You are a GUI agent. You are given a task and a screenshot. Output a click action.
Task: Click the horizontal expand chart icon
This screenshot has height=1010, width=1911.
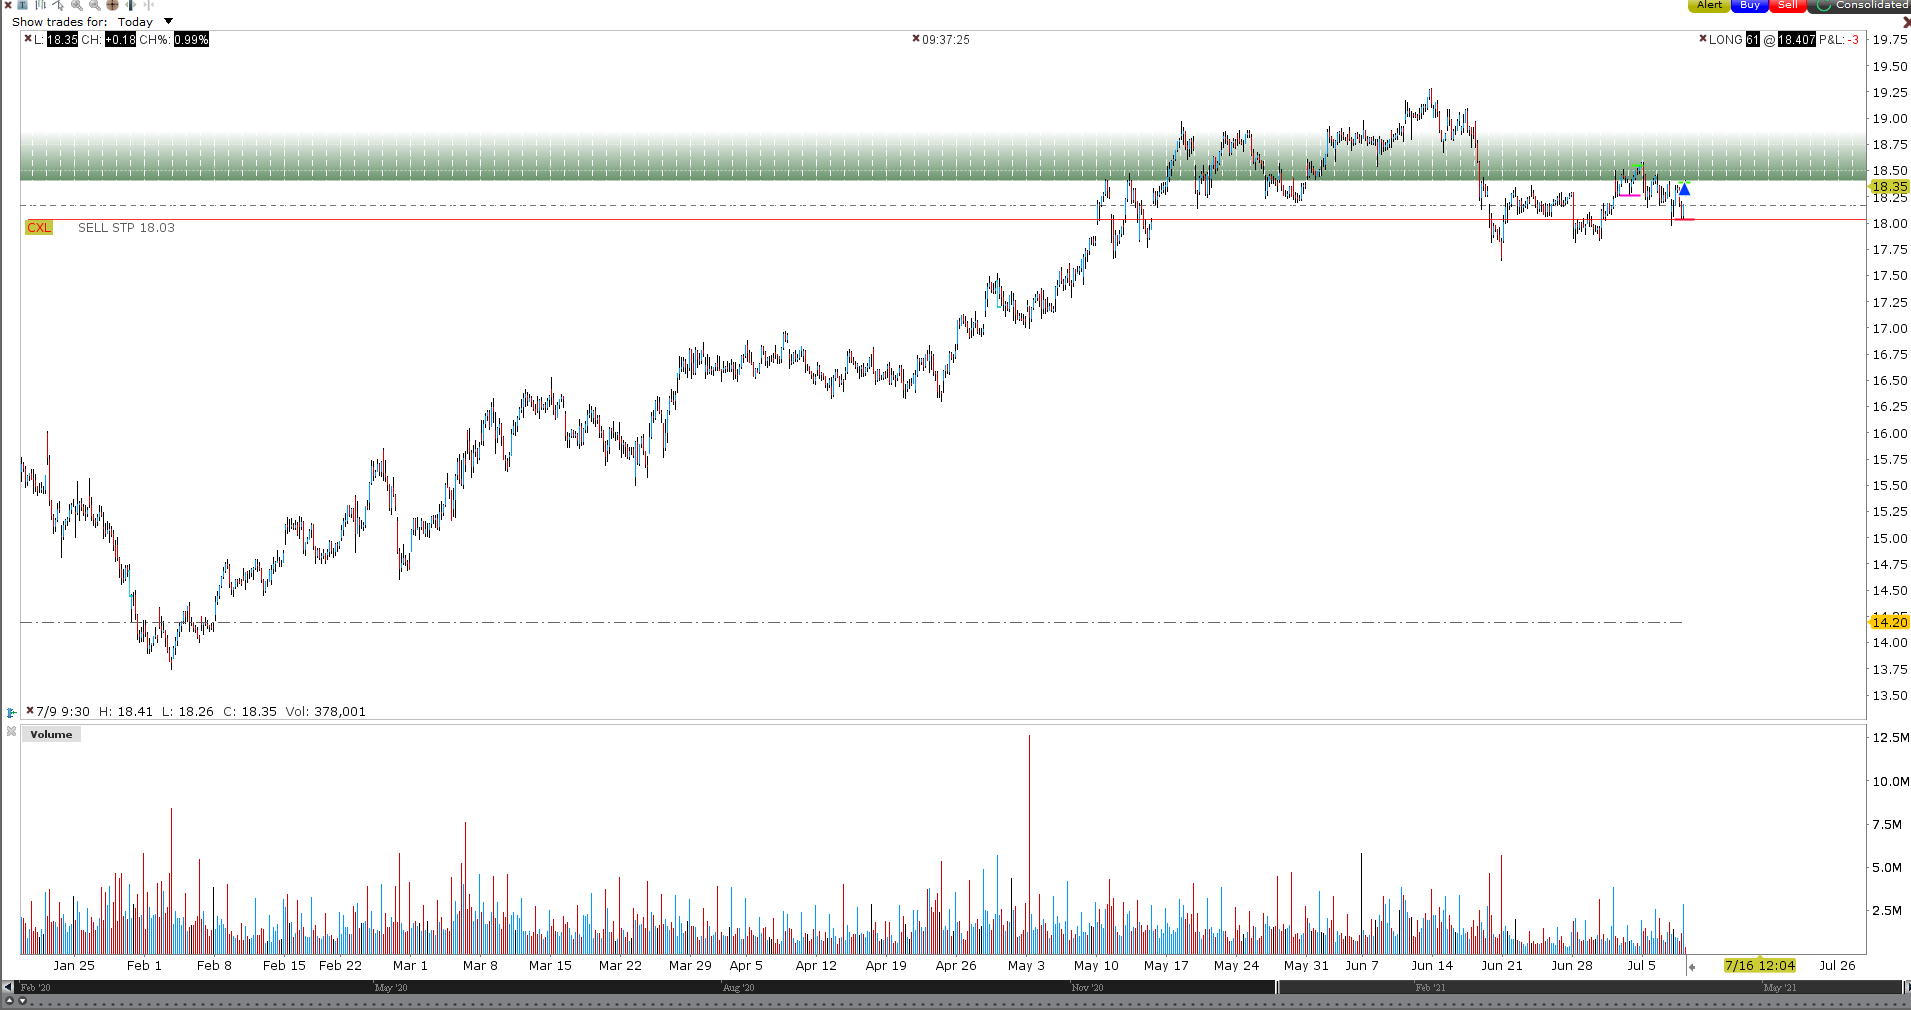tap(130, 5)
